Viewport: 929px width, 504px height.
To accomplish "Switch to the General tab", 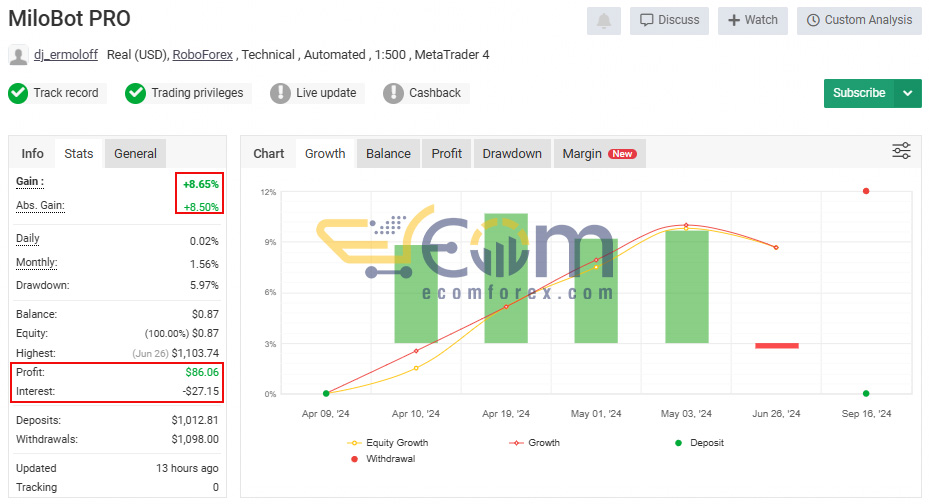I will pos(135,153).
